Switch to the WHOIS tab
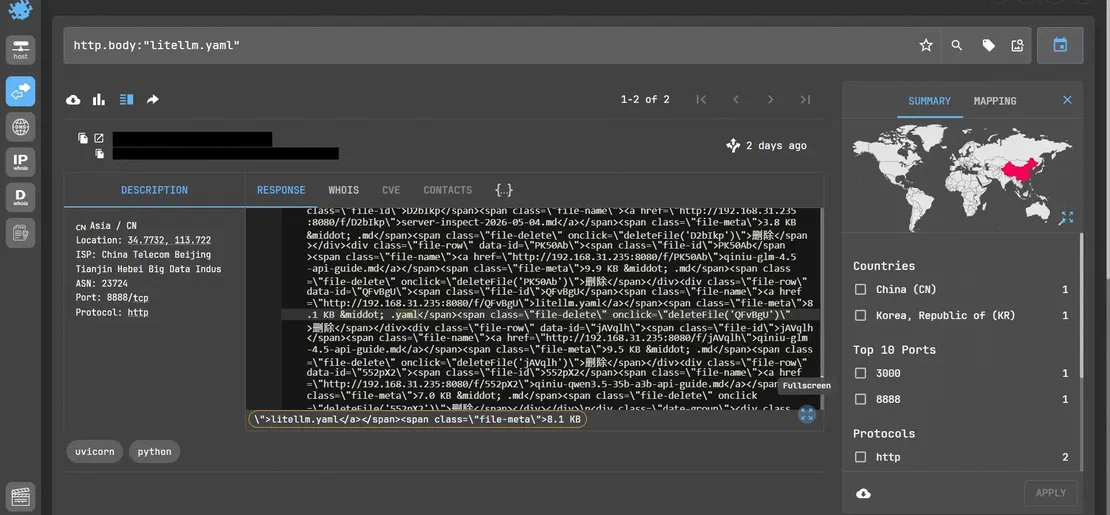The image size is (1110, 515). 343,190
